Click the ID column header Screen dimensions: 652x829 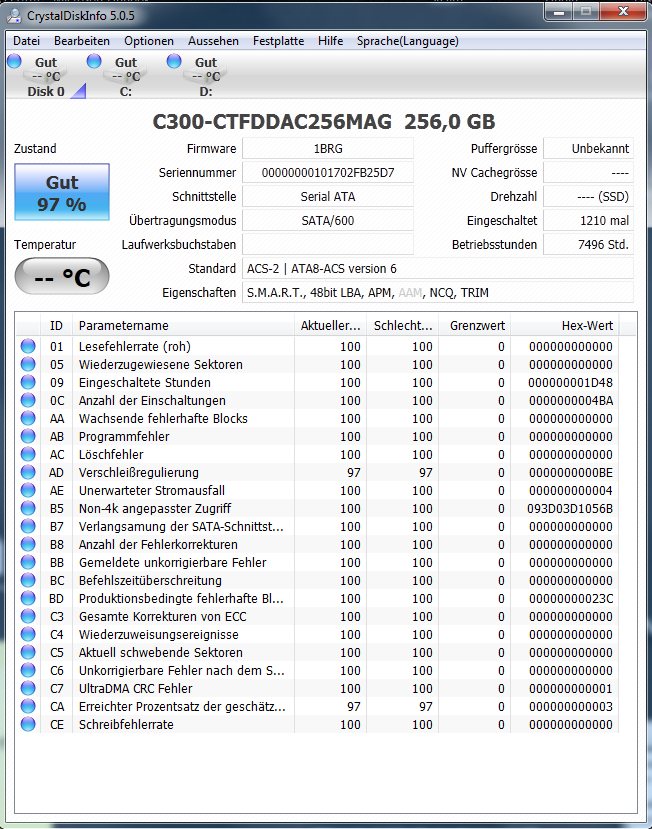(57, 325)
